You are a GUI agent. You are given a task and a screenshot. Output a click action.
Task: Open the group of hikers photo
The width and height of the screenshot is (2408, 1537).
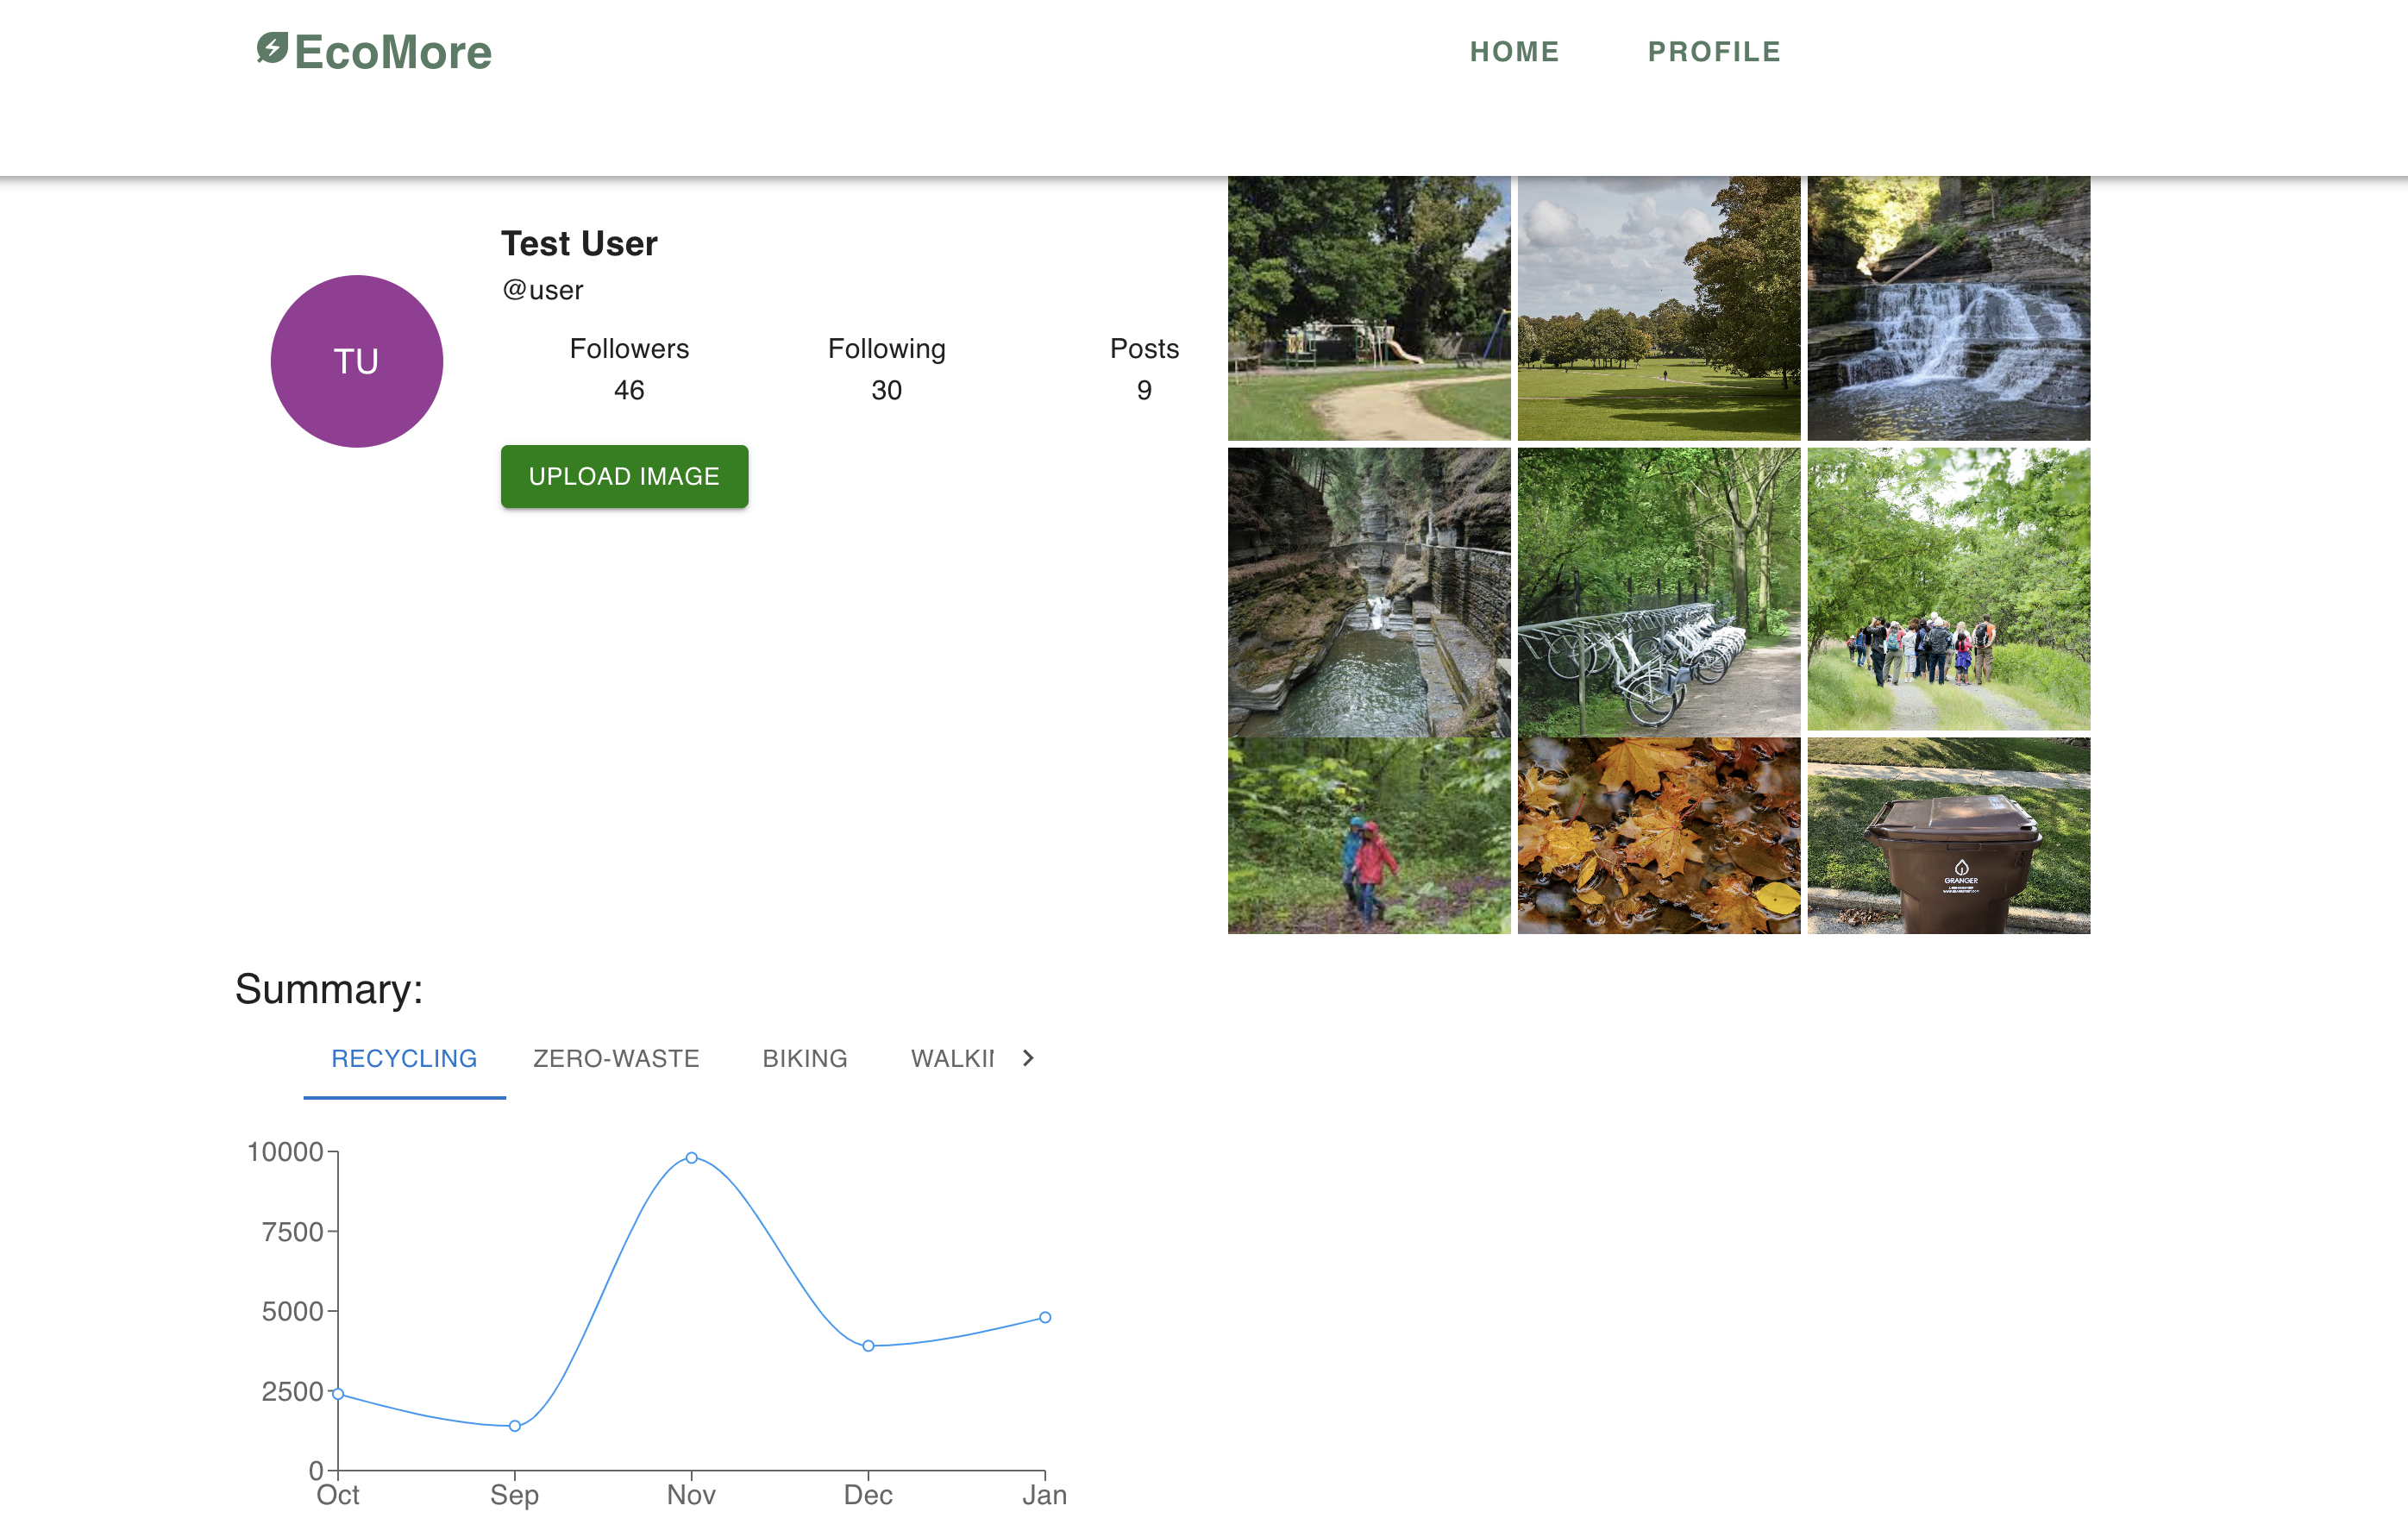1948,590
